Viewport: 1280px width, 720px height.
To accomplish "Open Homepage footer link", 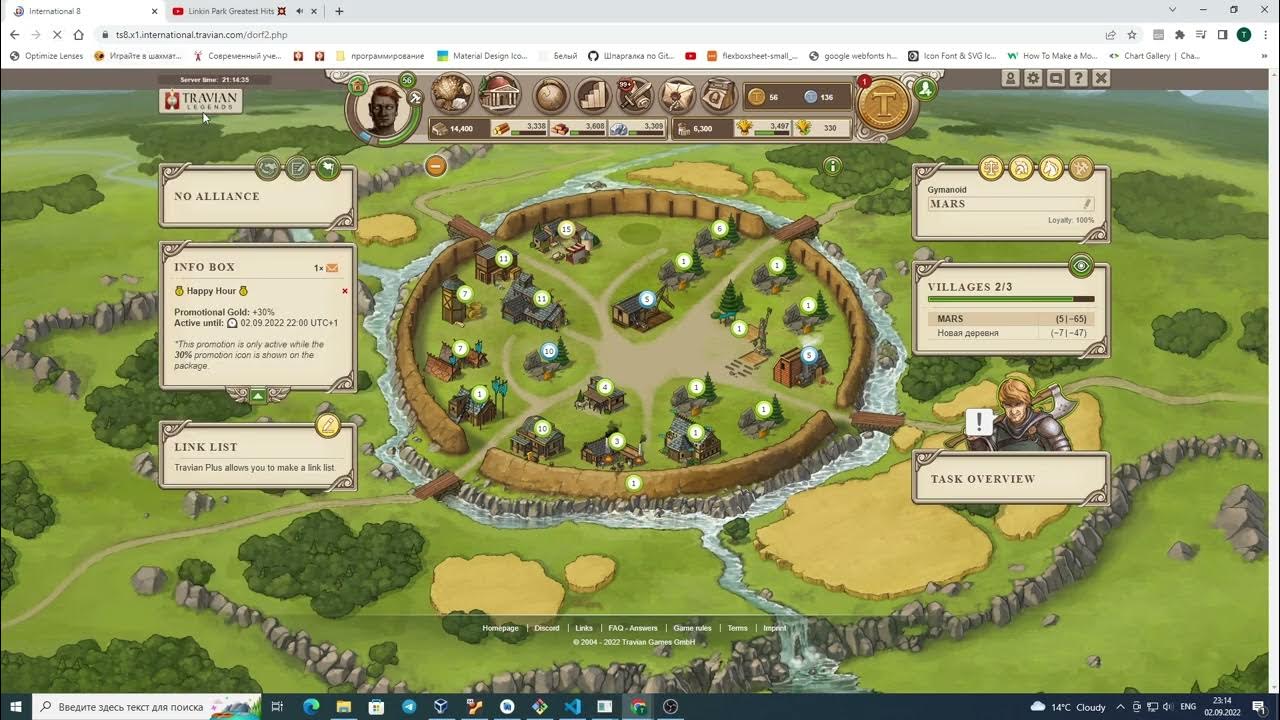I will tap(500, 628).
